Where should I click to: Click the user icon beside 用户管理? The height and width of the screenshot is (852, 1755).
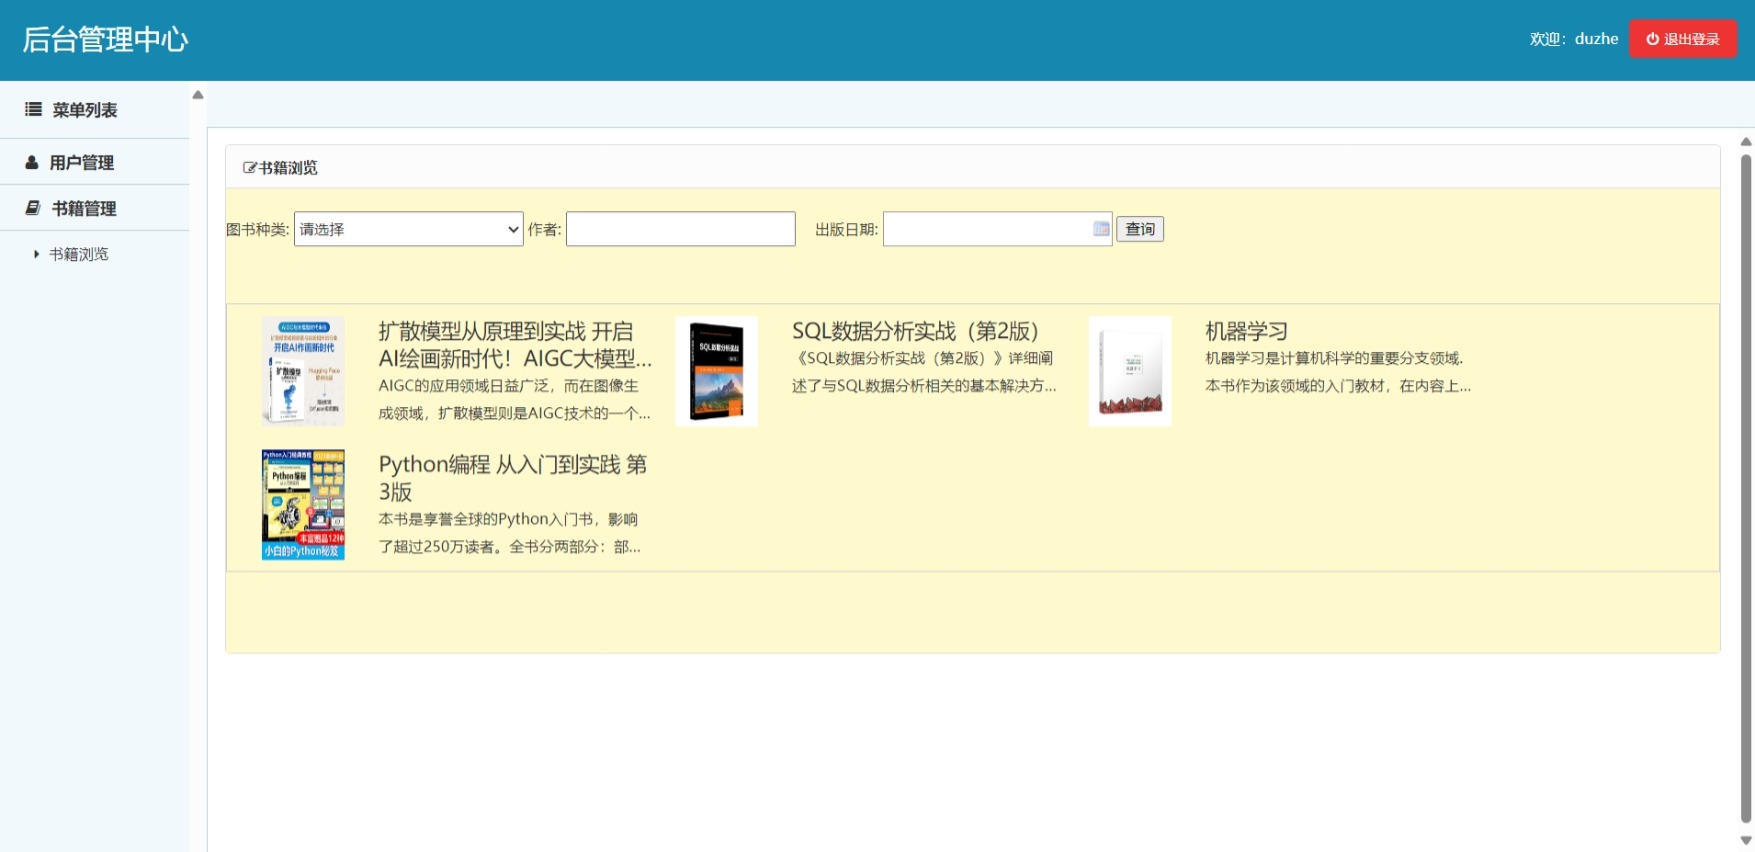[32, 162]
